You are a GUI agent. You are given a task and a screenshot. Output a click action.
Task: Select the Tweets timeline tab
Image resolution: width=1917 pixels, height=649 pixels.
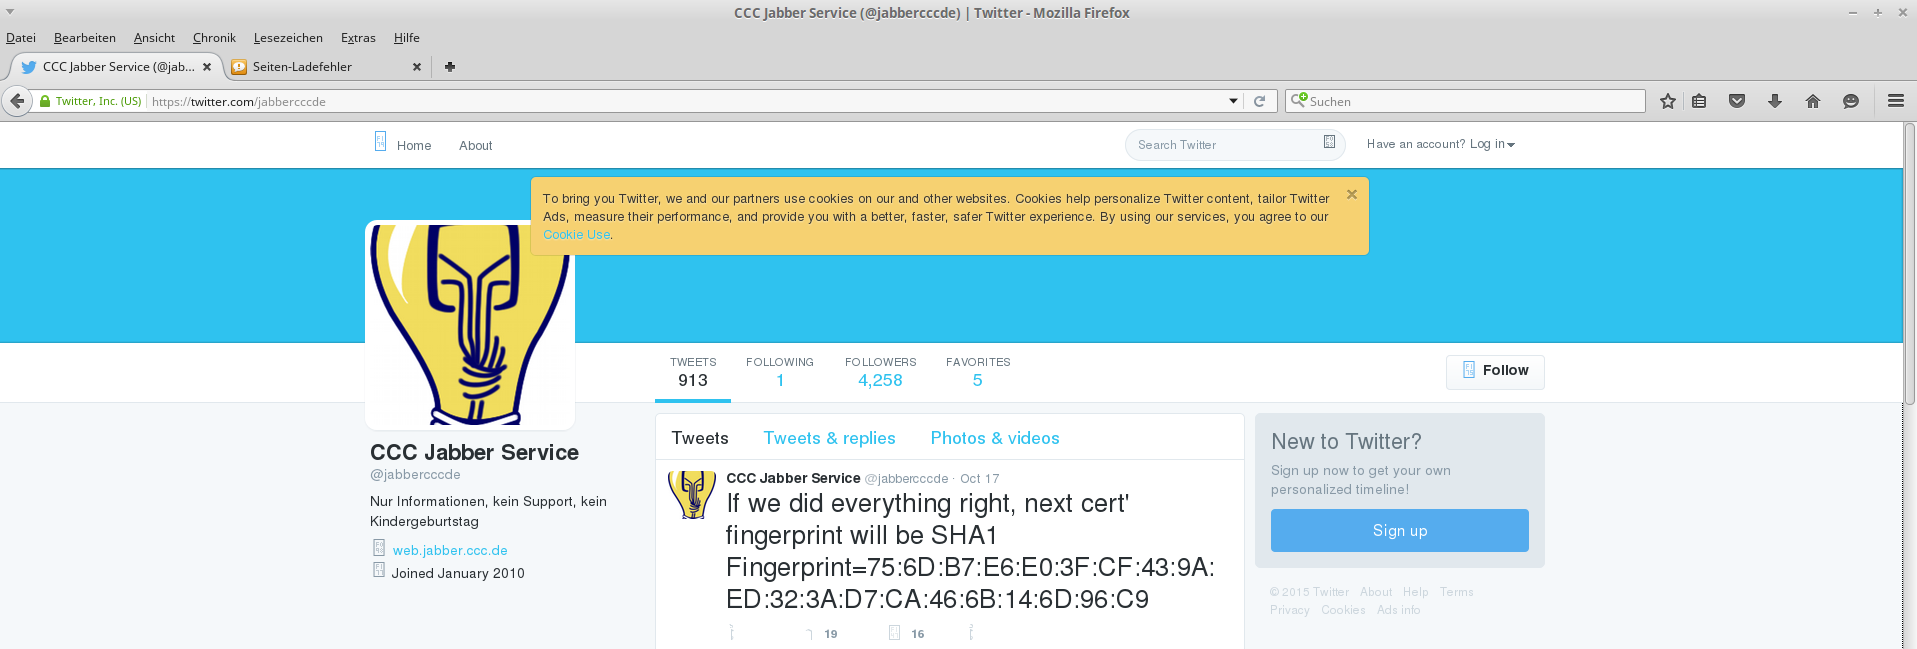click(x=700, y=438)
